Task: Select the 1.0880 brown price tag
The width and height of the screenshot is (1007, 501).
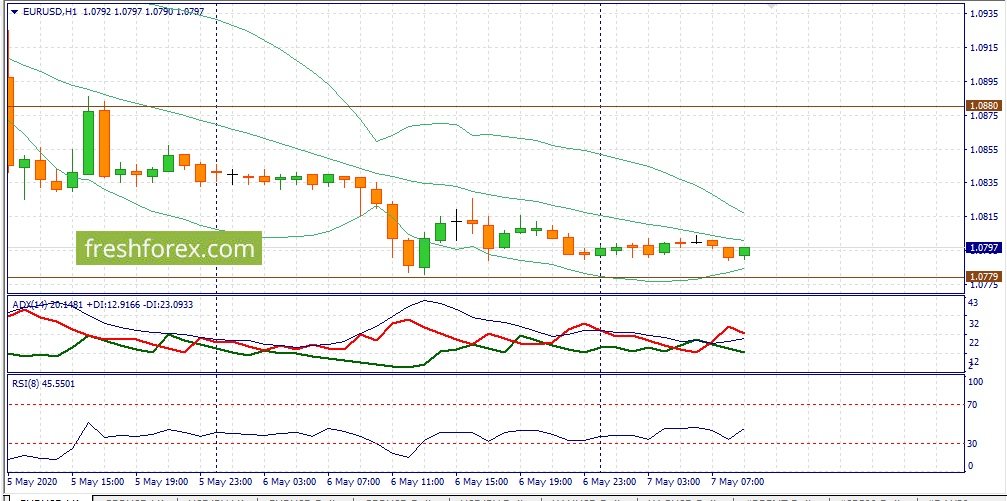Action: coord(984,105)
